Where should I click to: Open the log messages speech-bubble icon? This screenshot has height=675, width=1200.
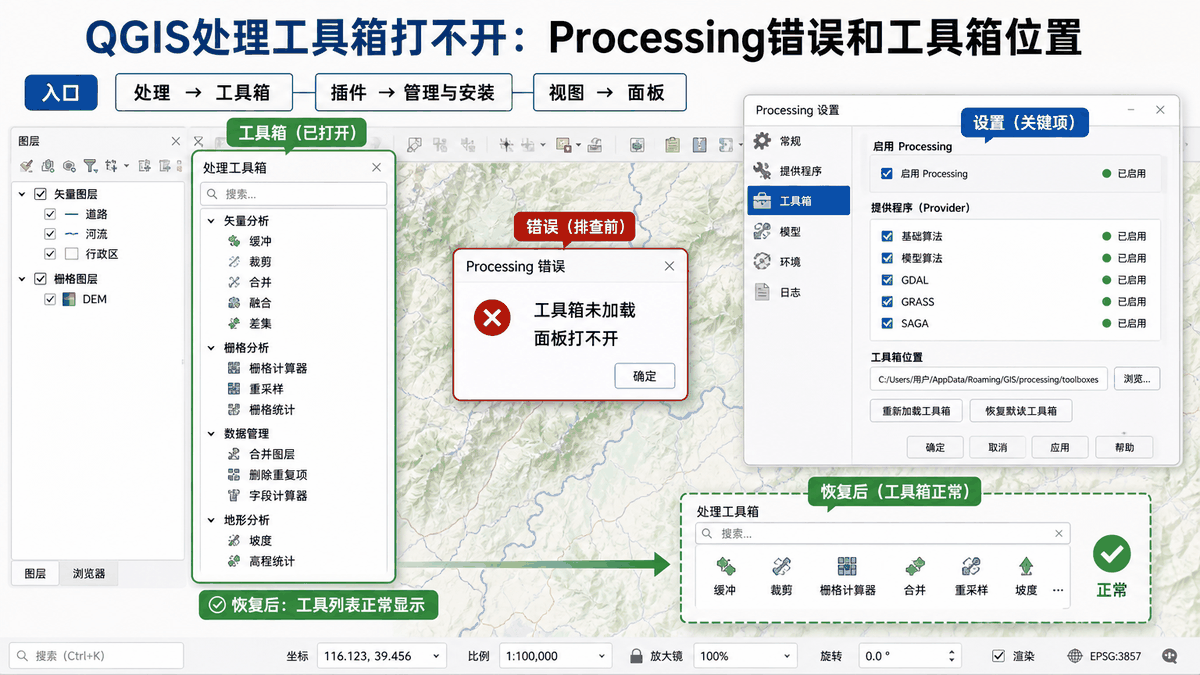[1169, 656]
